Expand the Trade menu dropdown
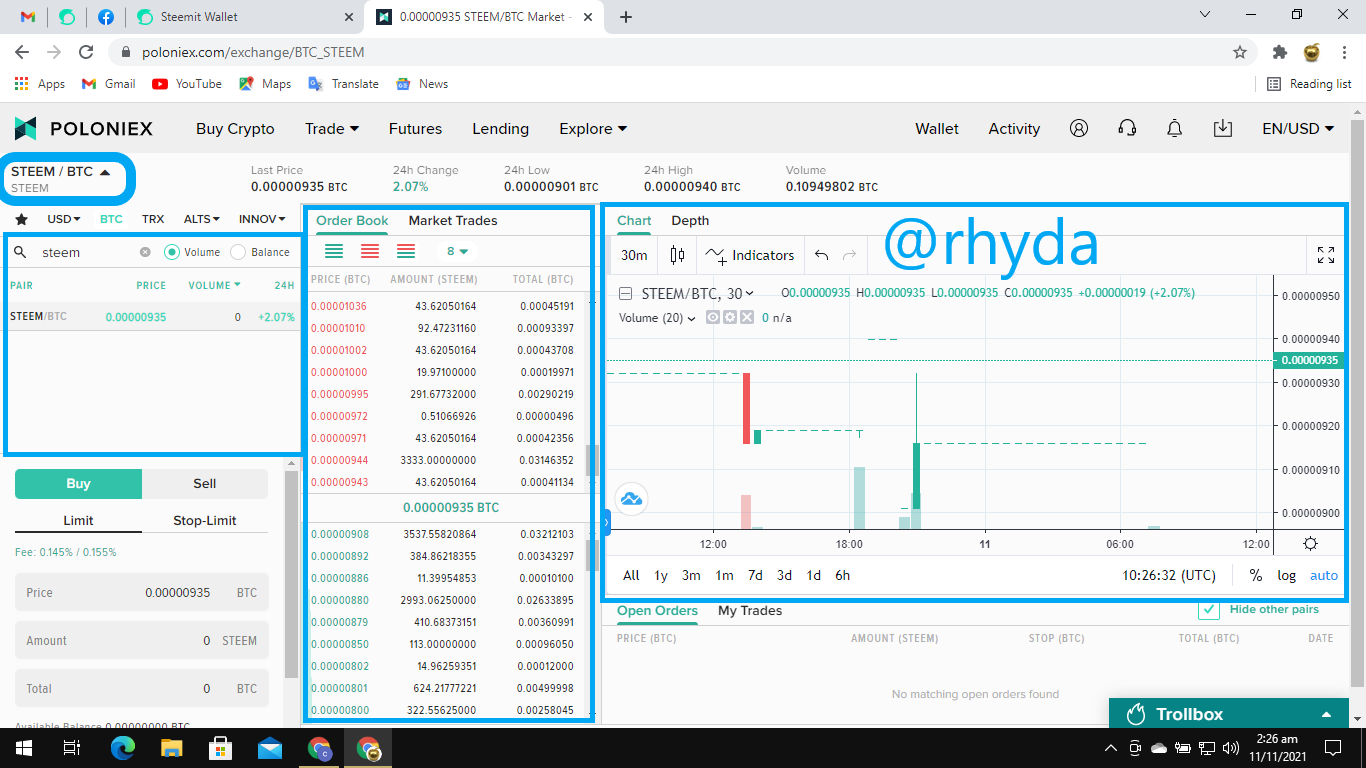Viewport: 1366px width, 768px height. [332, 129]
